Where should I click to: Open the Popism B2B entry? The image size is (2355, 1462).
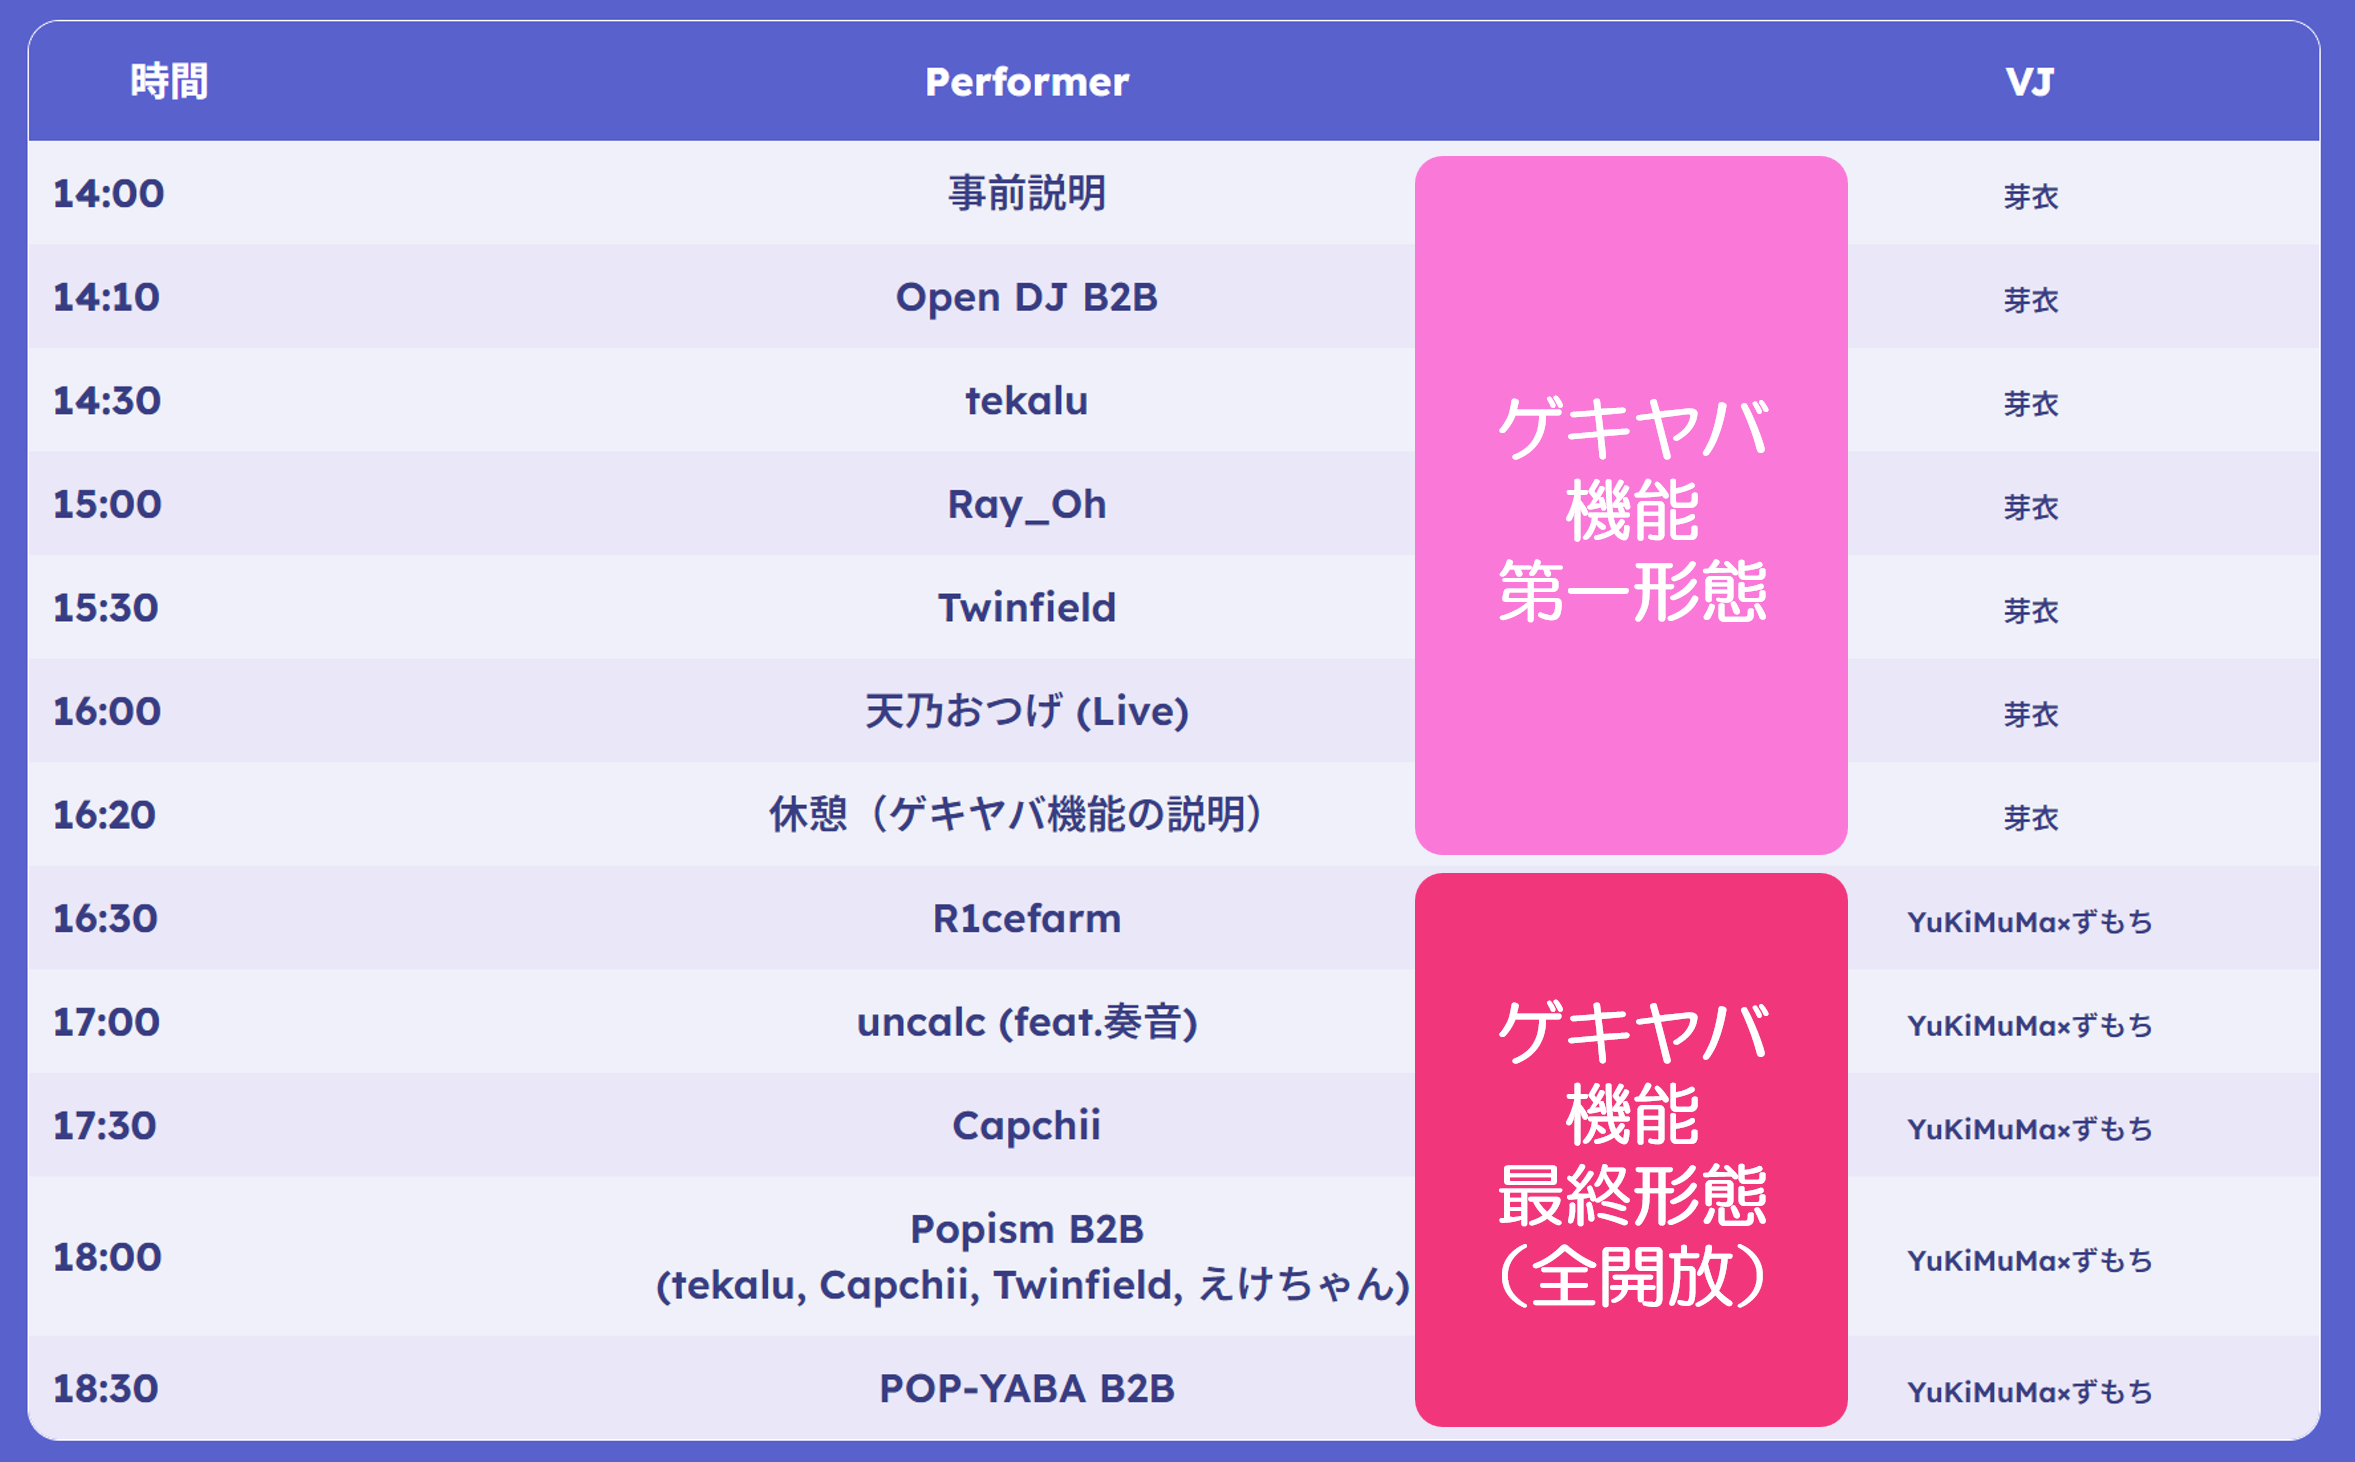click(x=1027, y=1230)
